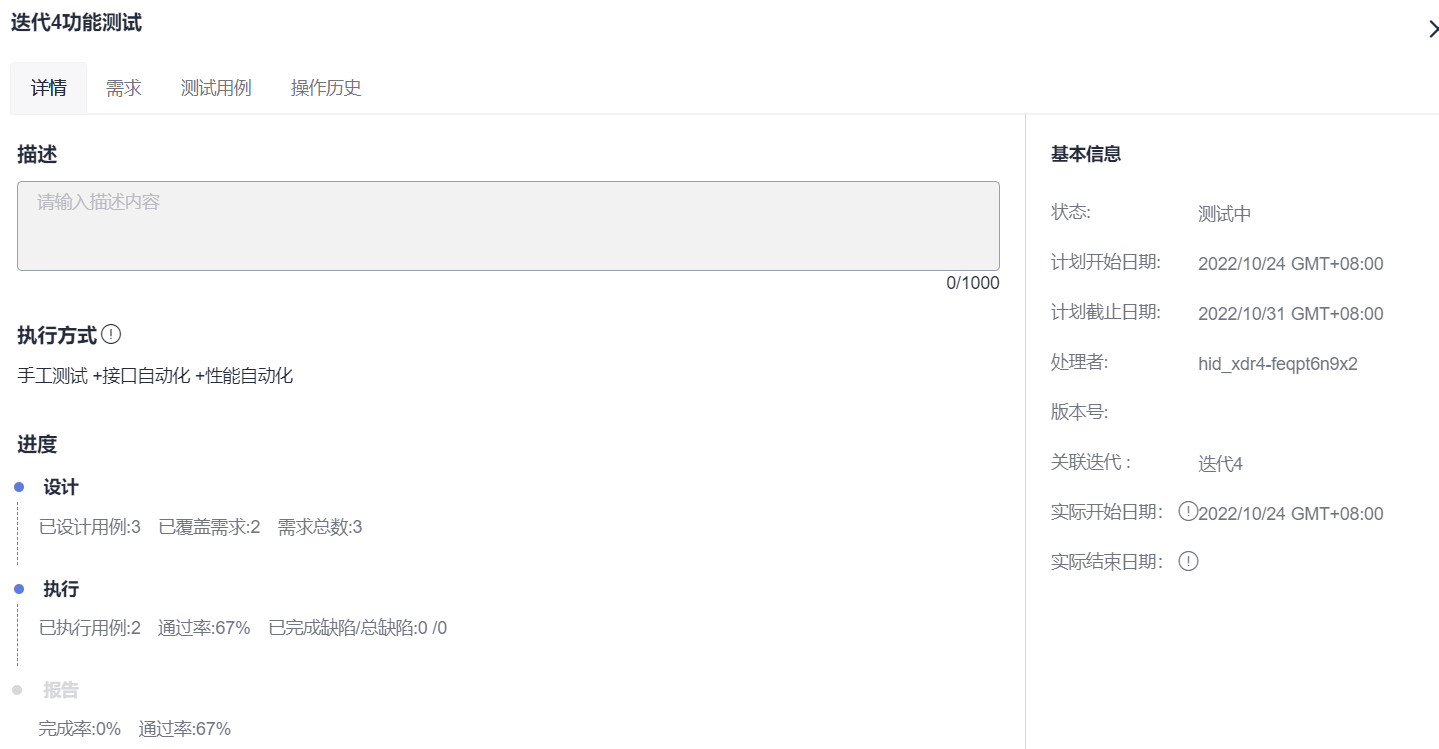Go to the 测试用例 tab

[216, 88]
